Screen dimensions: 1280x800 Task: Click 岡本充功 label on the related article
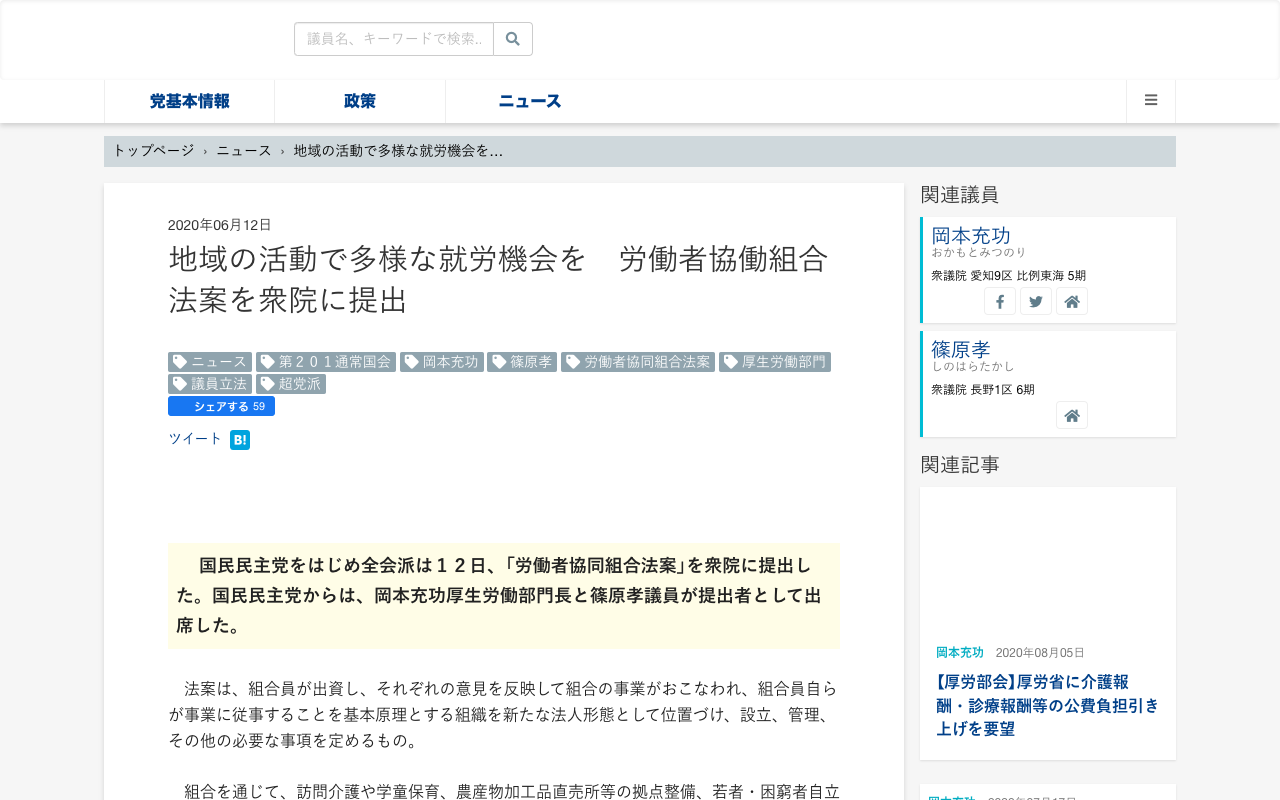tap(960, 653)
